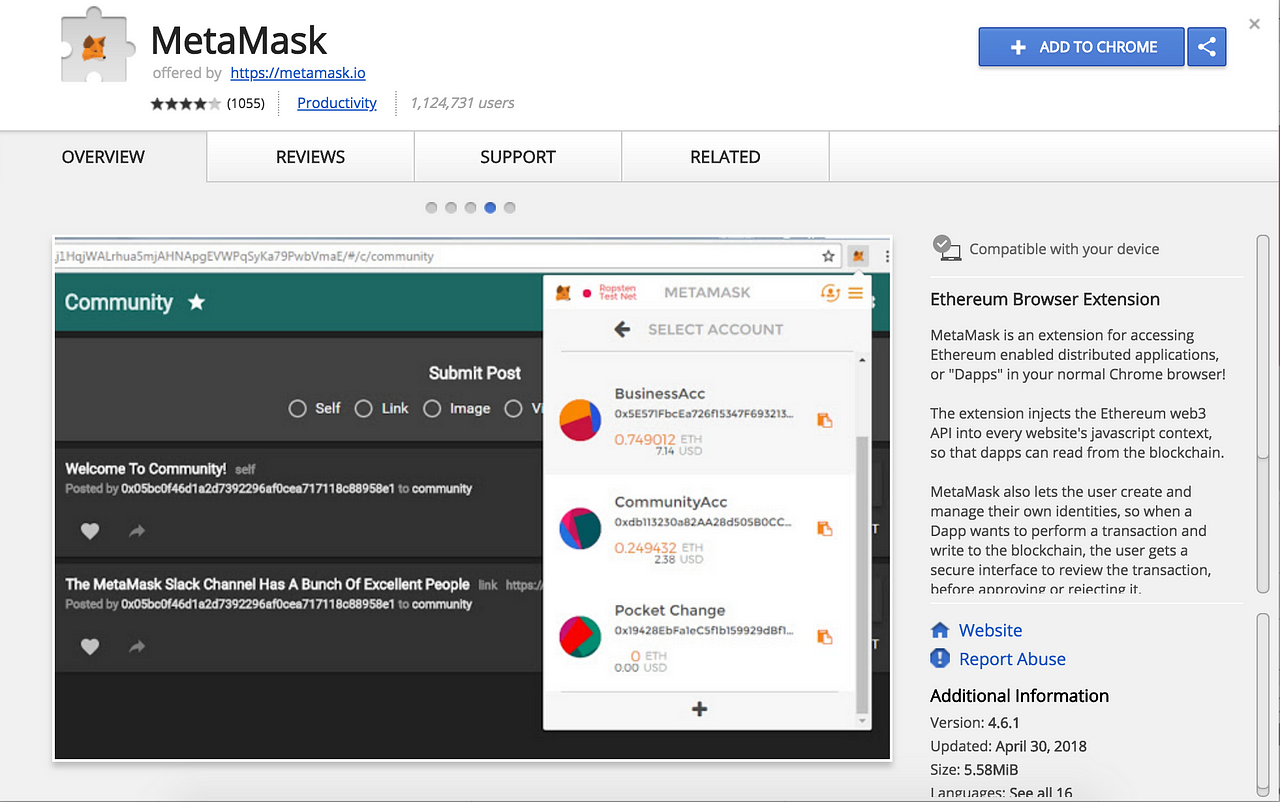Screen dimensions: 1280x802
Task: Click the MetaMask fox extension icon in toolbar
Action: tap(858, 256)
